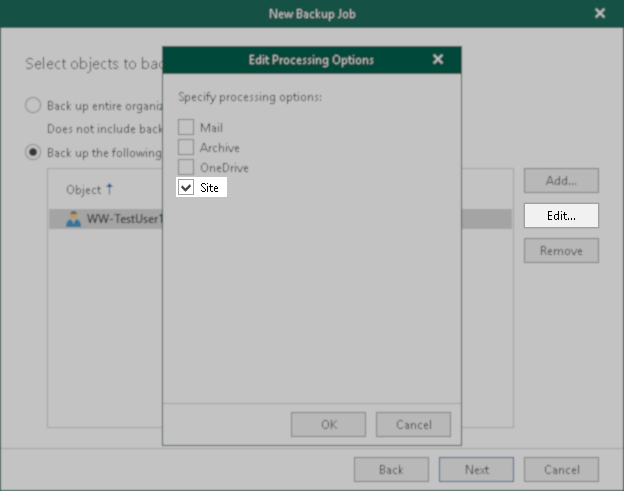The image size is (624, 491).
Task: Select Back up entire organization radio button
Action: pyautogui.click(x=33, y=105)
